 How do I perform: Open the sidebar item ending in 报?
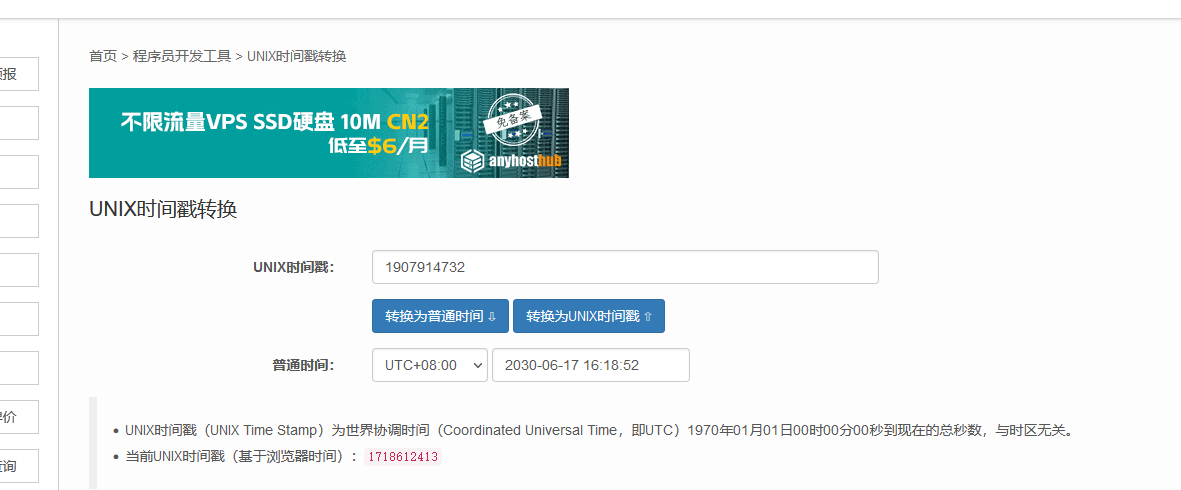[19, 74]
